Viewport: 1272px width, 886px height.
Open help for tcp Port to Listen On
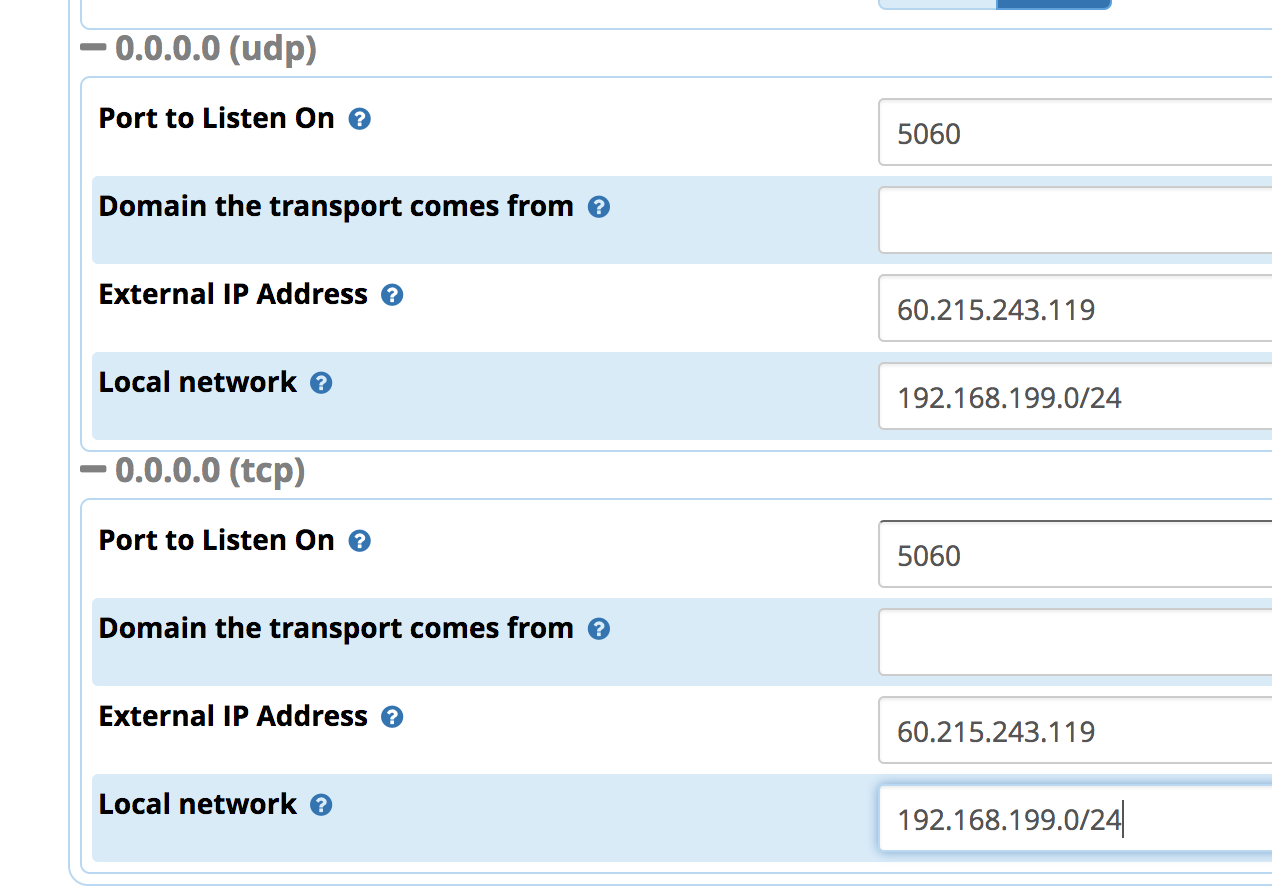360,541
